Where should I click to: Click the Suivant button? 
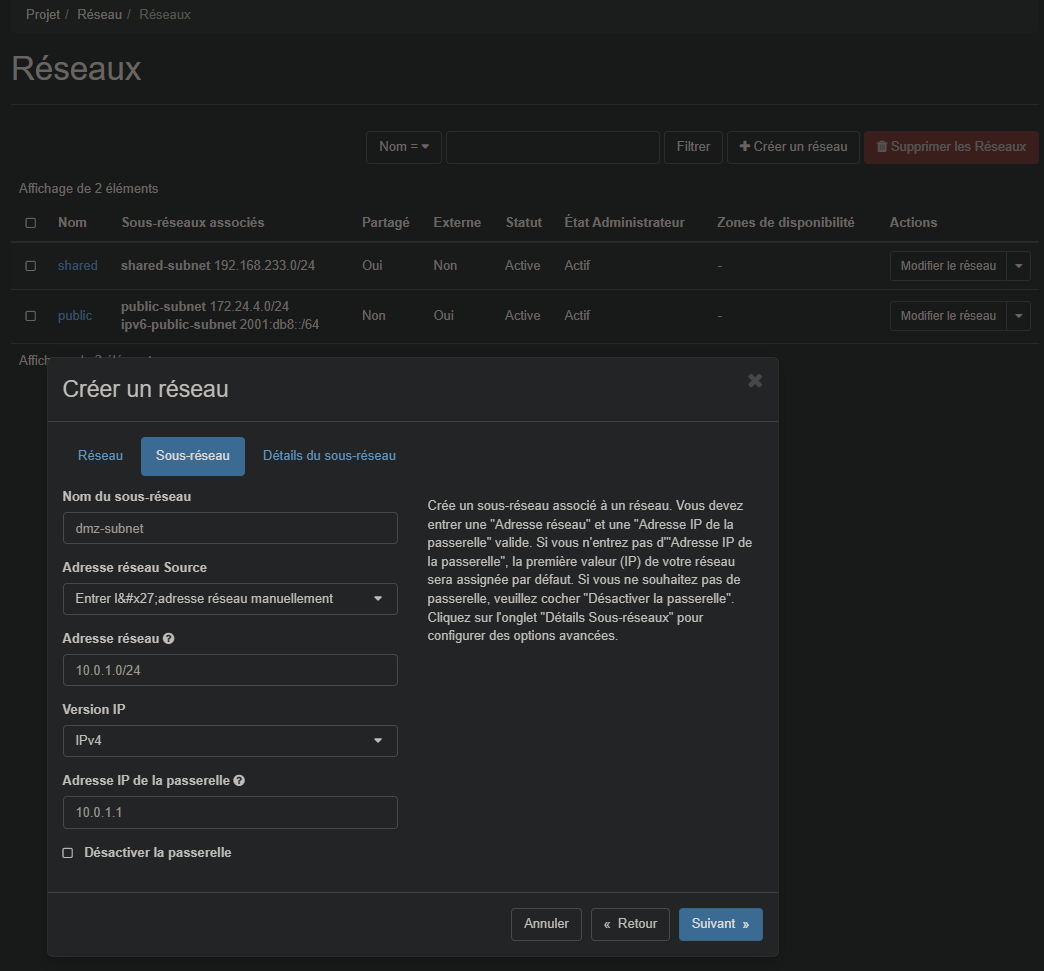(720, 924)
